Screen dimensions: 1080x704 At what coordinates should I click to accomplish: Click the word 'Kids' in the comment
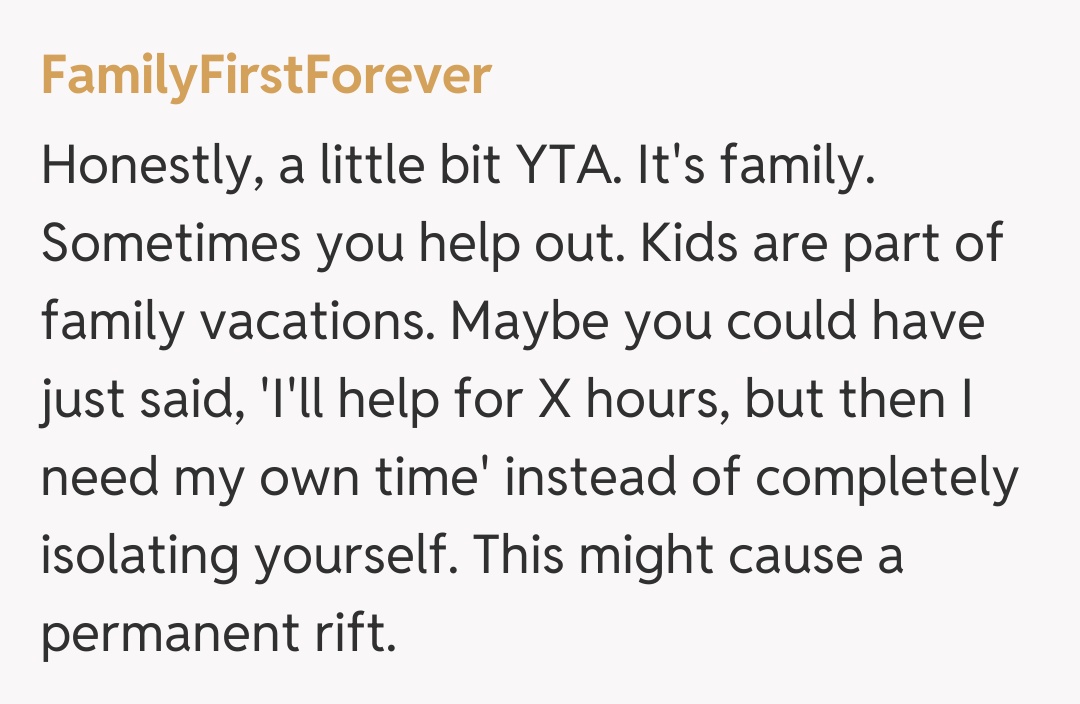(x=688, y=243)
